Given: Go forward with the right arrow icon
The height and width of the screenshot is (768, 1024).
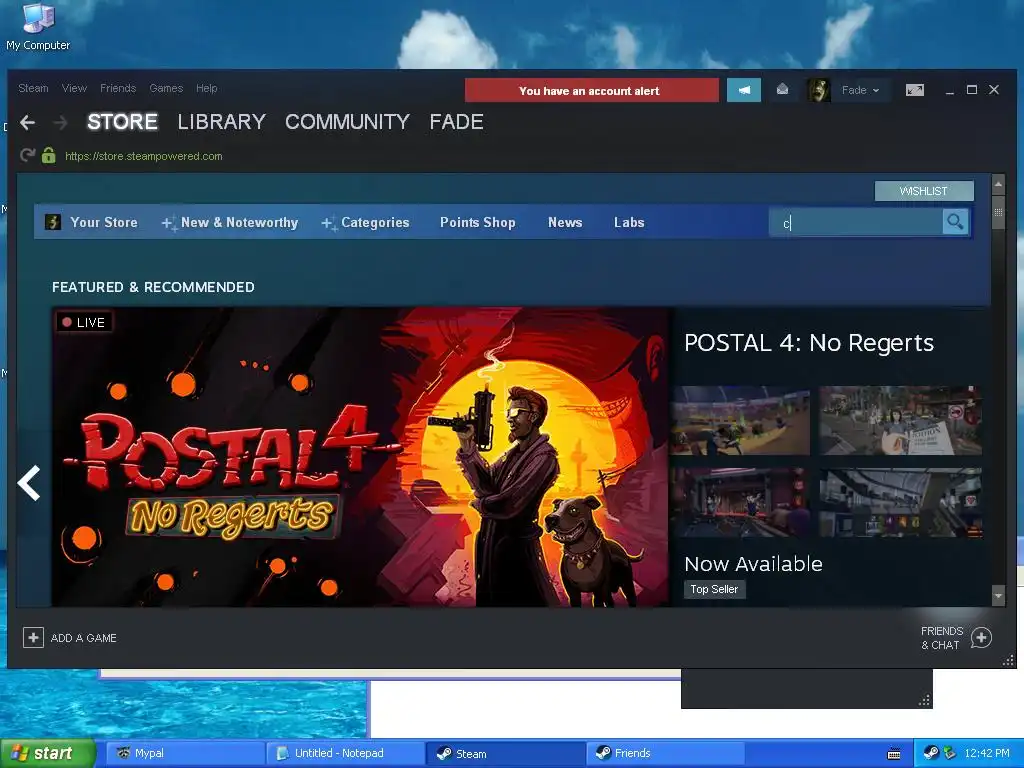Looking at the screenshot, I should (x=60, y=122).
